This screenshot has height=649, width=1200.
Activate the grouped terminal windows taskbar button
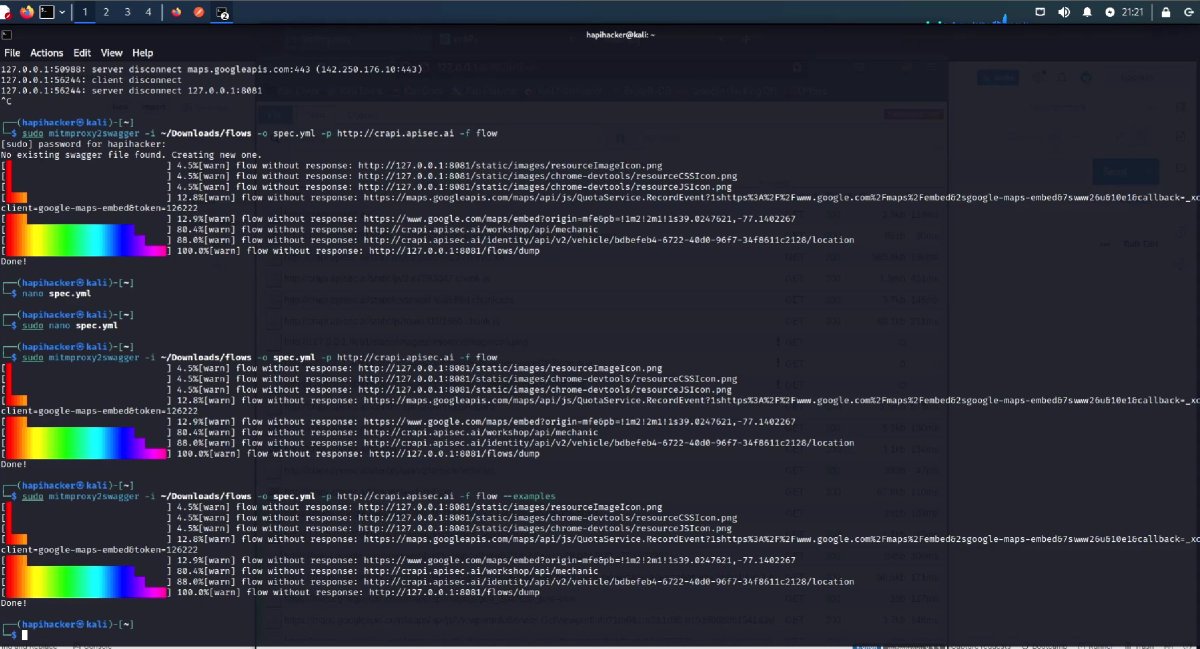pyautogui.click(x=222, y=12)
